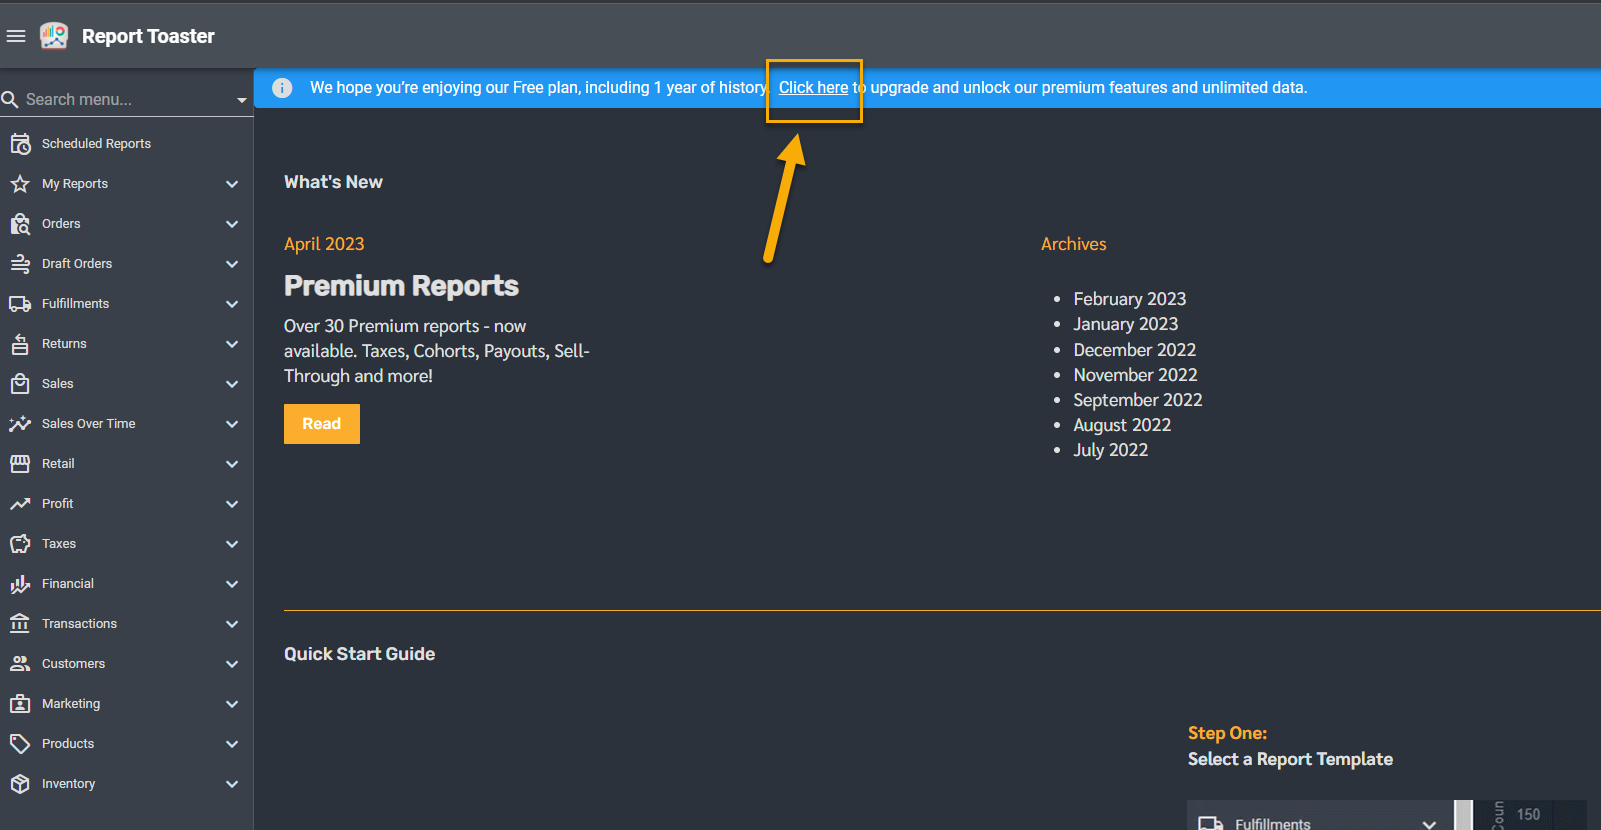Viewport: 1601px width, 830px height.
Task: Click the Inventory box icon
Action: (x=20, y=784)
